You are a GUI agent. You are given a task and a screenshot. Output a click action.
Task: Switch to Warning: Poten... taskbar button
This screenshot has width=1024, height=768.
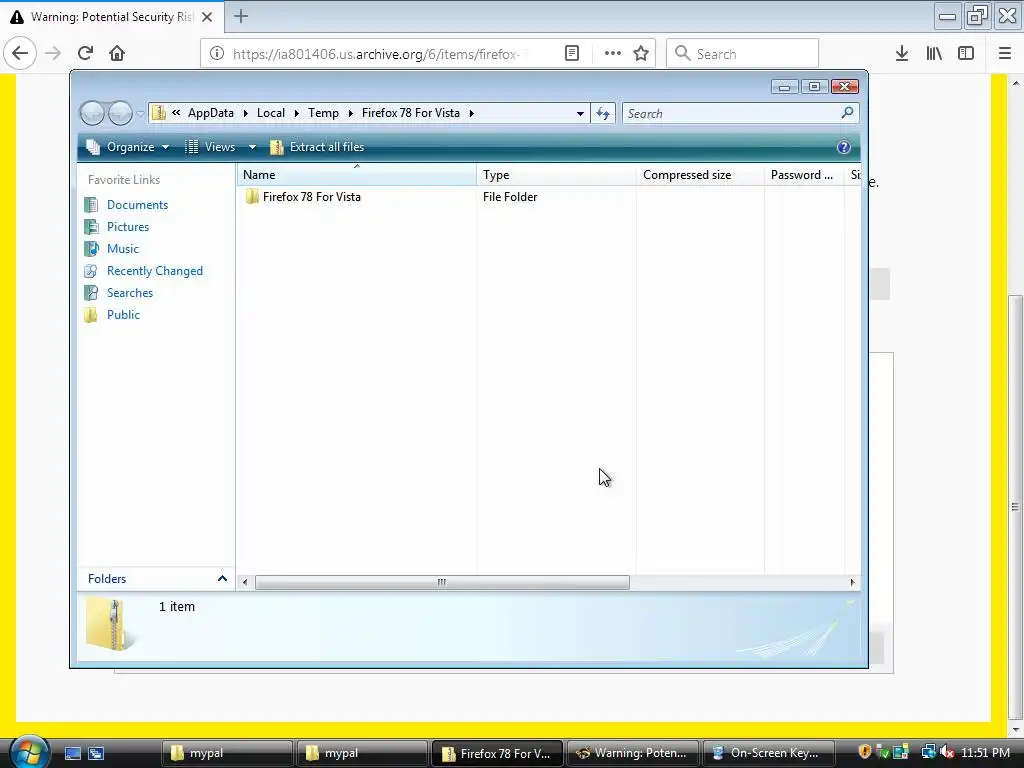[x=632, y=753]
